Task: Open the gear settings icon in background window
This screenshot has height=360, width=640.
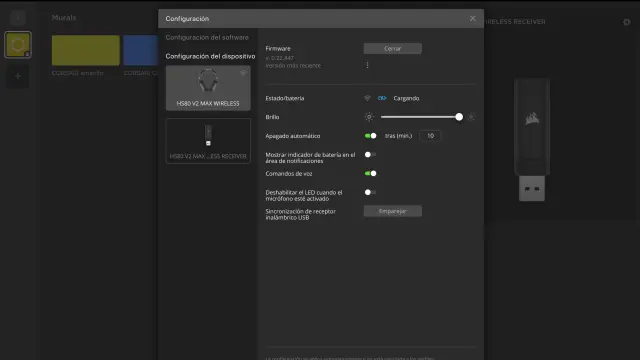Action: tap(627, 22)
